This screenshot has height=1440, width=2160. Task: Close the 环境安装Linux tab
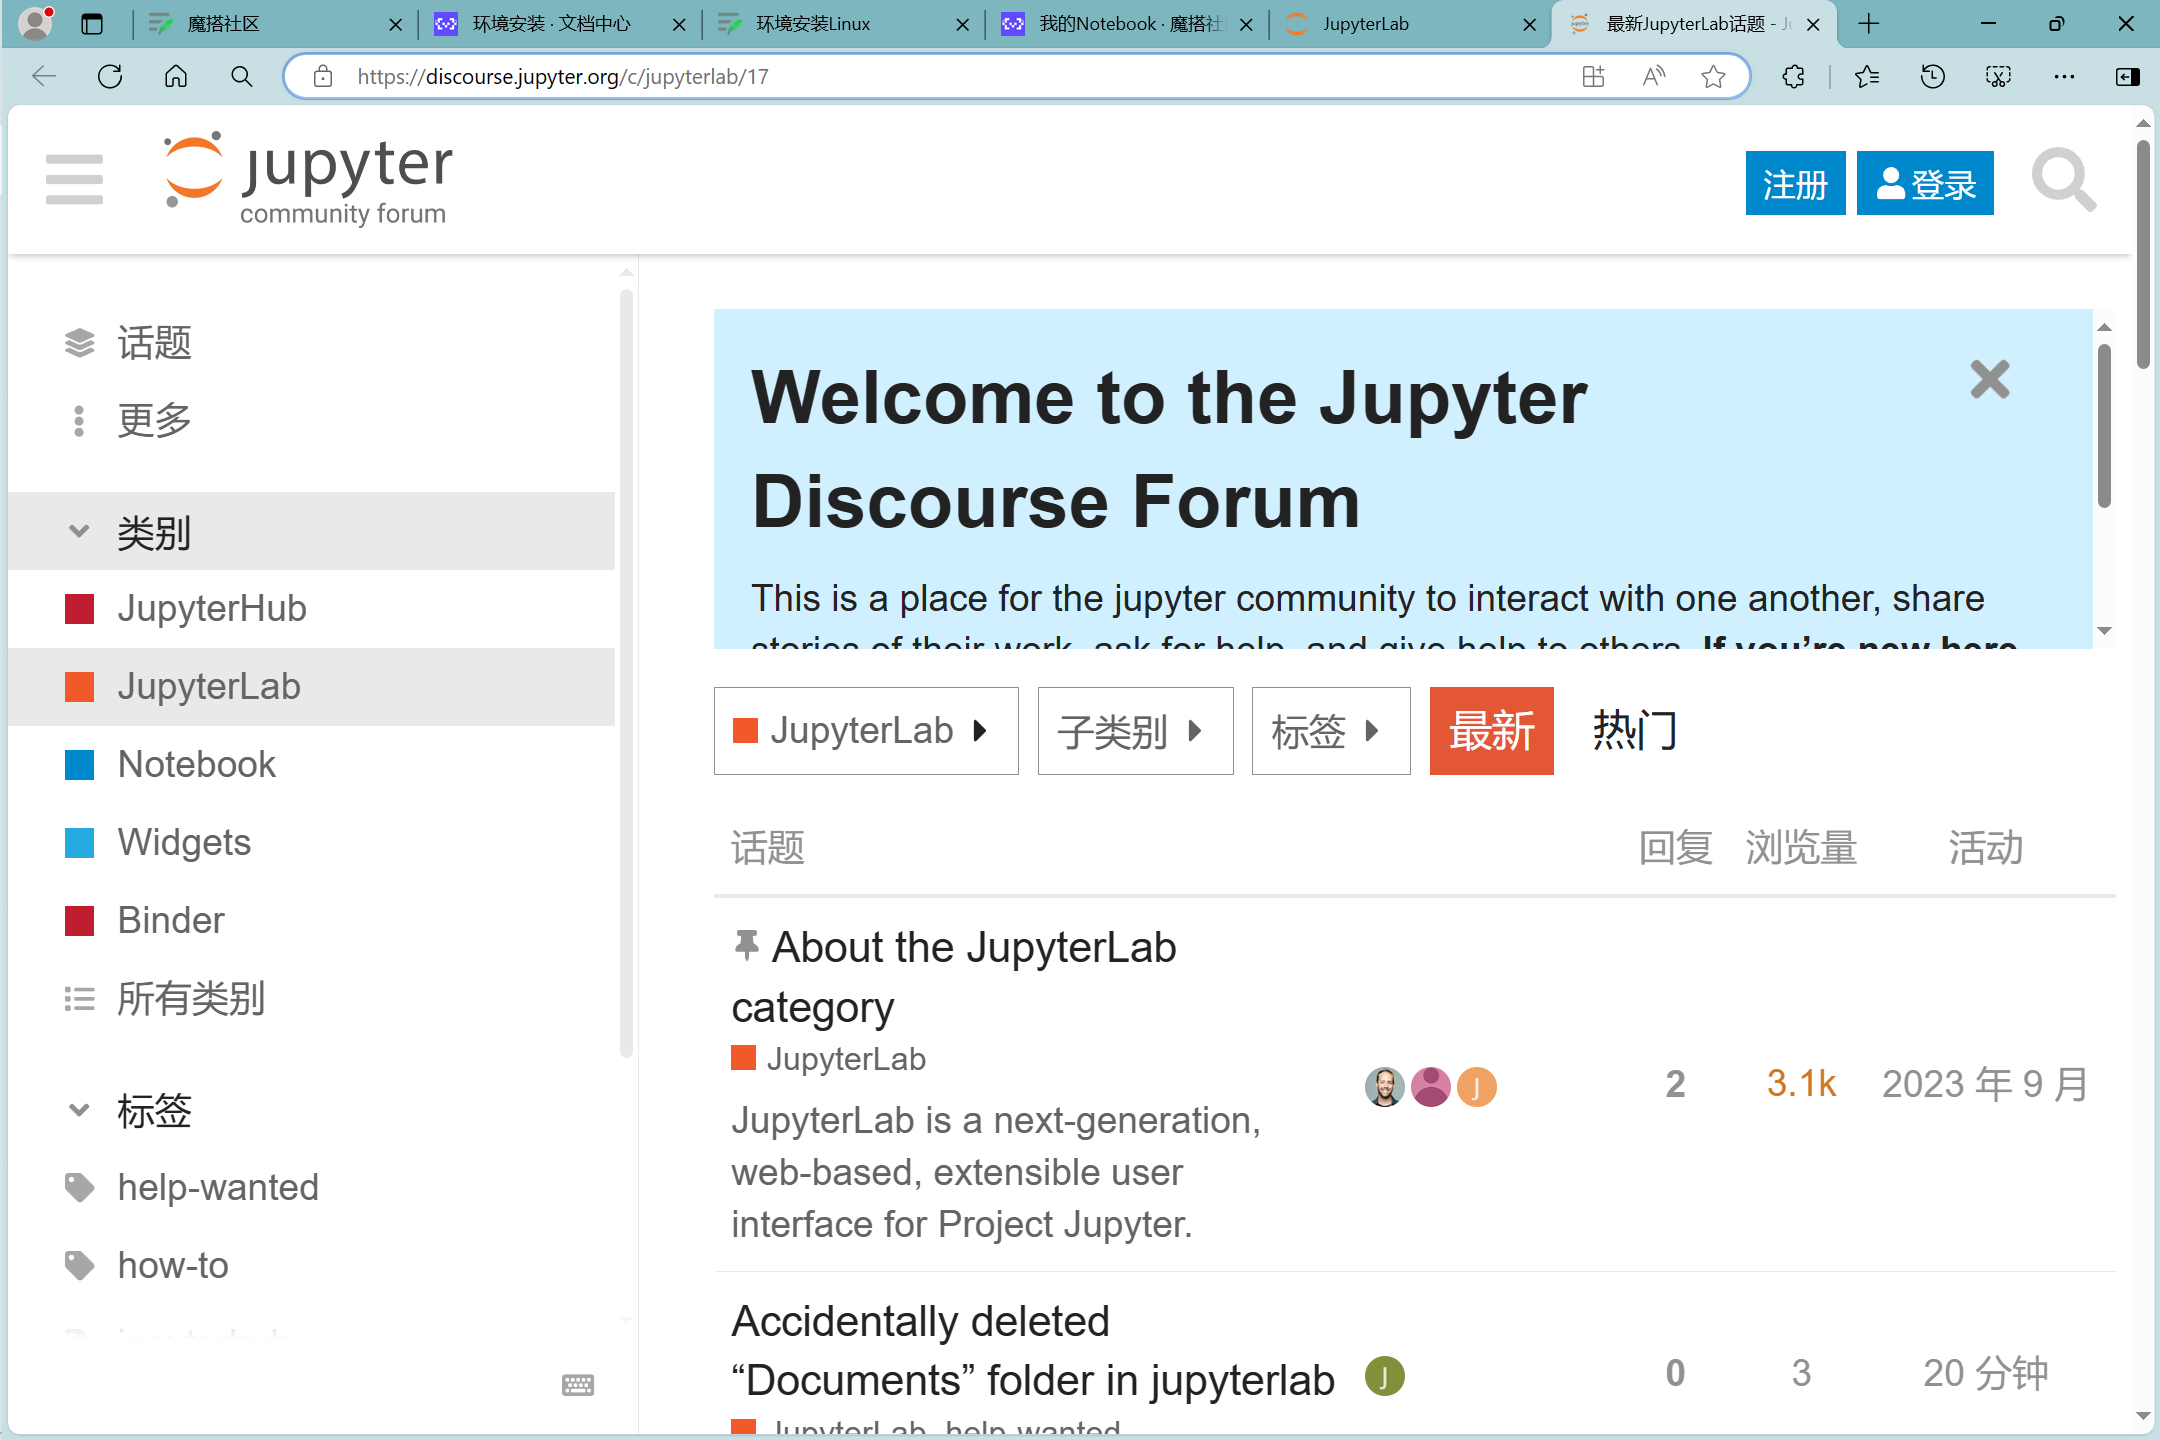coord(962,25)
